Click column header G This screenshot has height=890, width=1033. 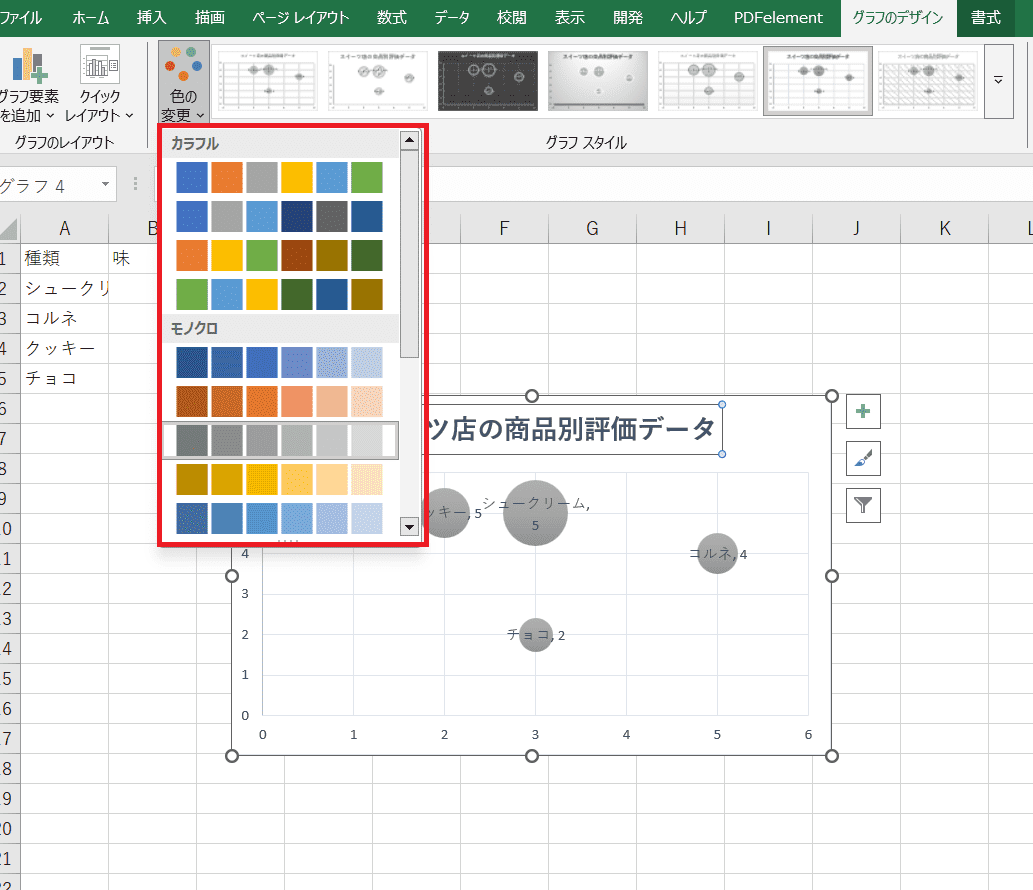pyautogui.click(x=592, y=229)
